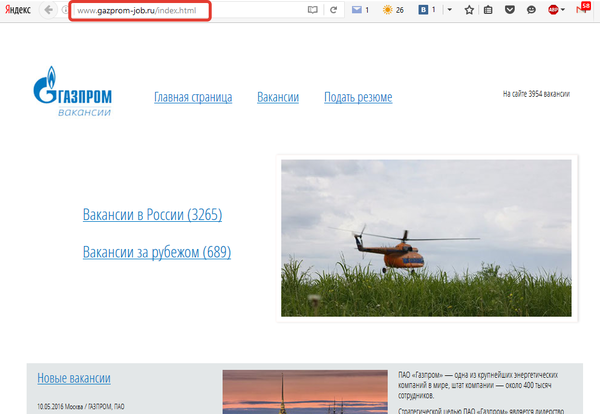Go back with the browser arrow
Screen dimensions: 600x414
click(48, 10)
